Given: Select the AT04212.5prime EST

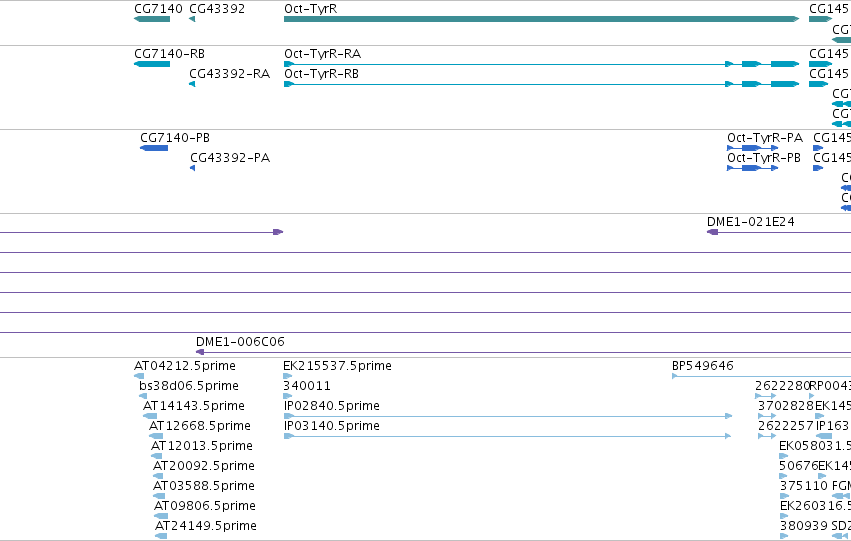Looking at the screenshot, I should coord(139,376).
